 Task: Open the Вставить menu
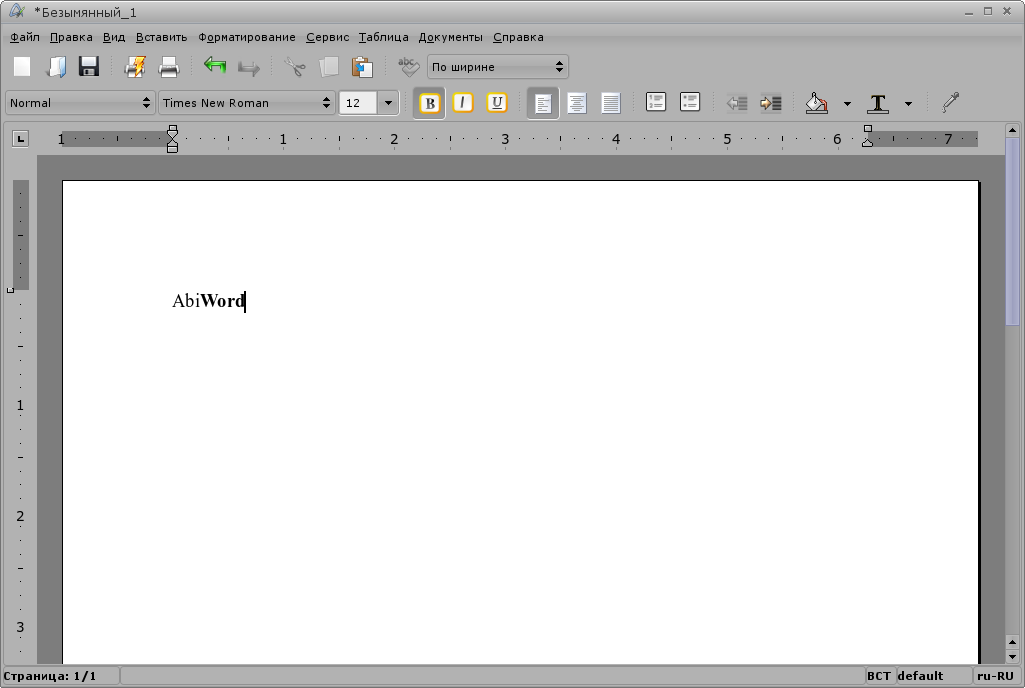pos(161,37)
